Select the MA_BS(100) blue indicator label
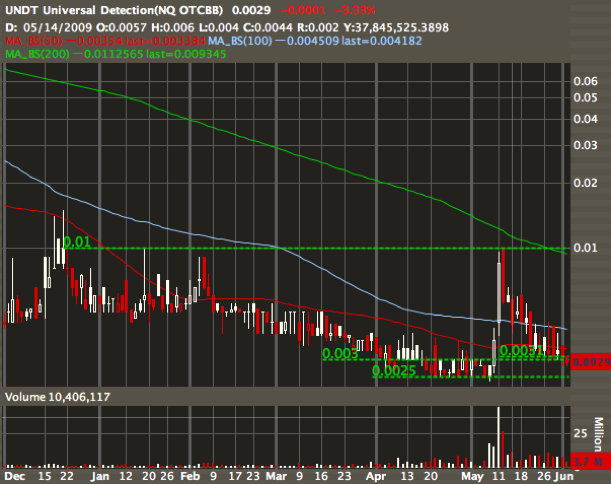 click(315, 41)
